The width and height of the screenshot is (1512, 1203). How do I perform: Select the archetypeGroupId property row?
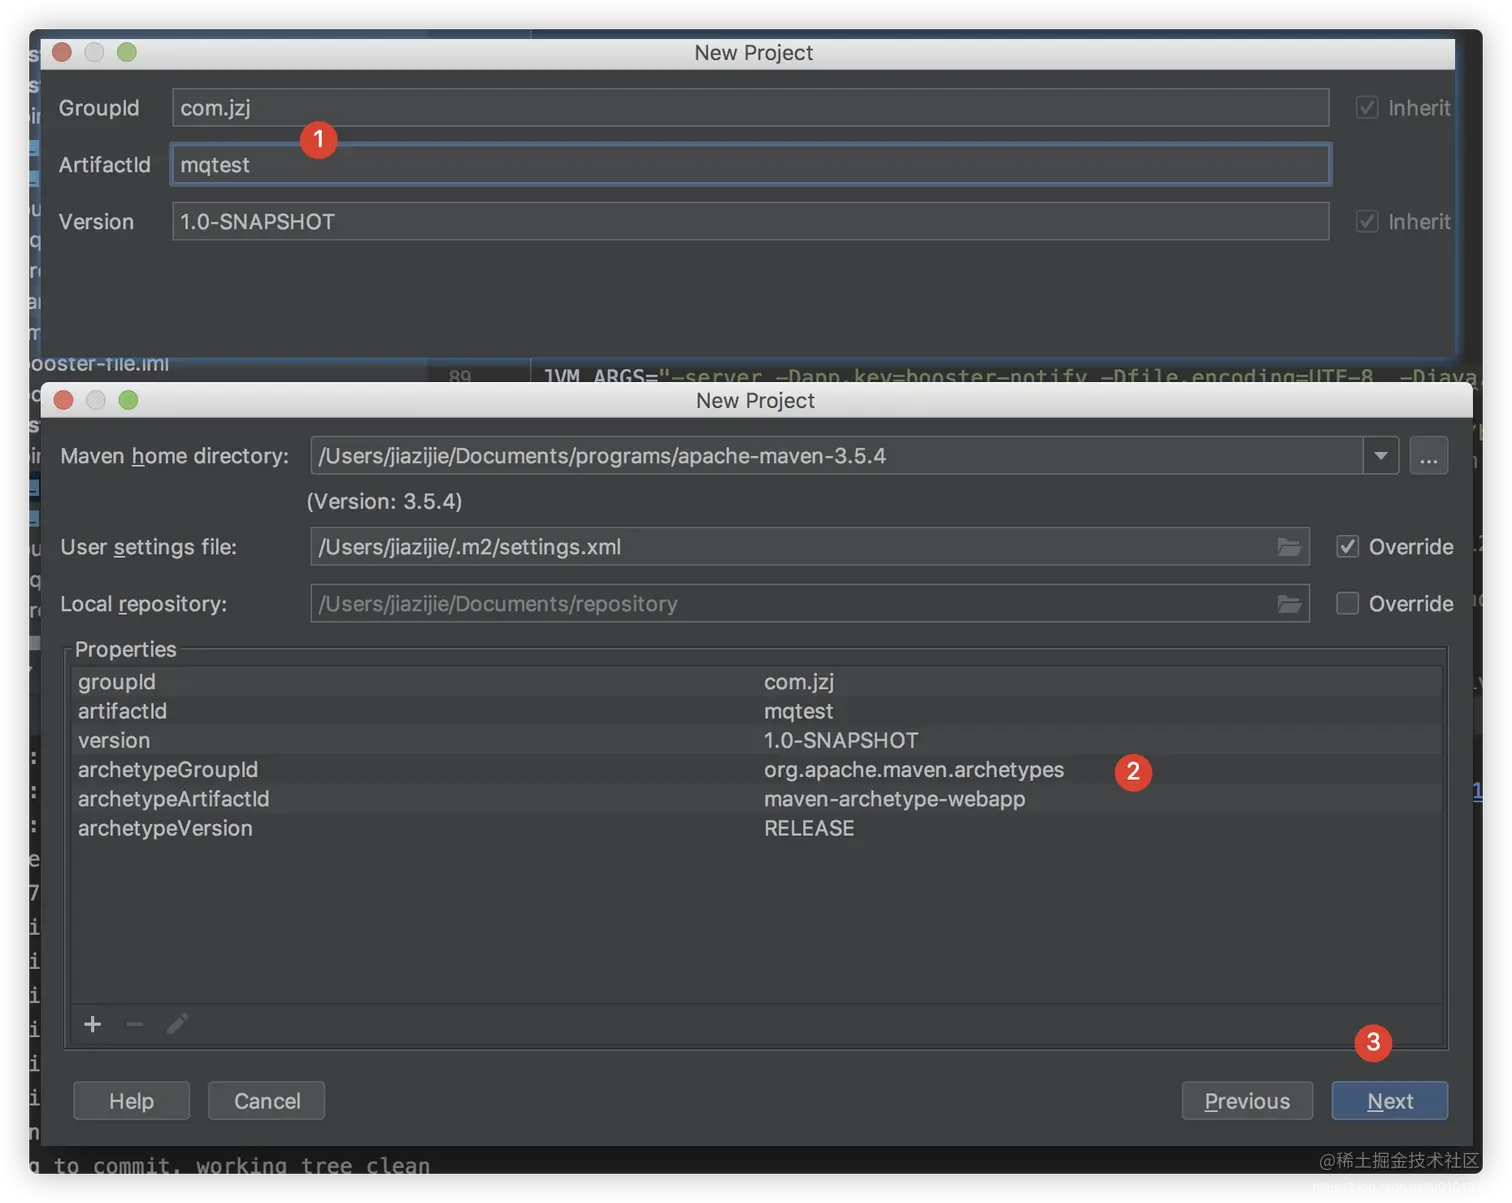click(757, 770)
